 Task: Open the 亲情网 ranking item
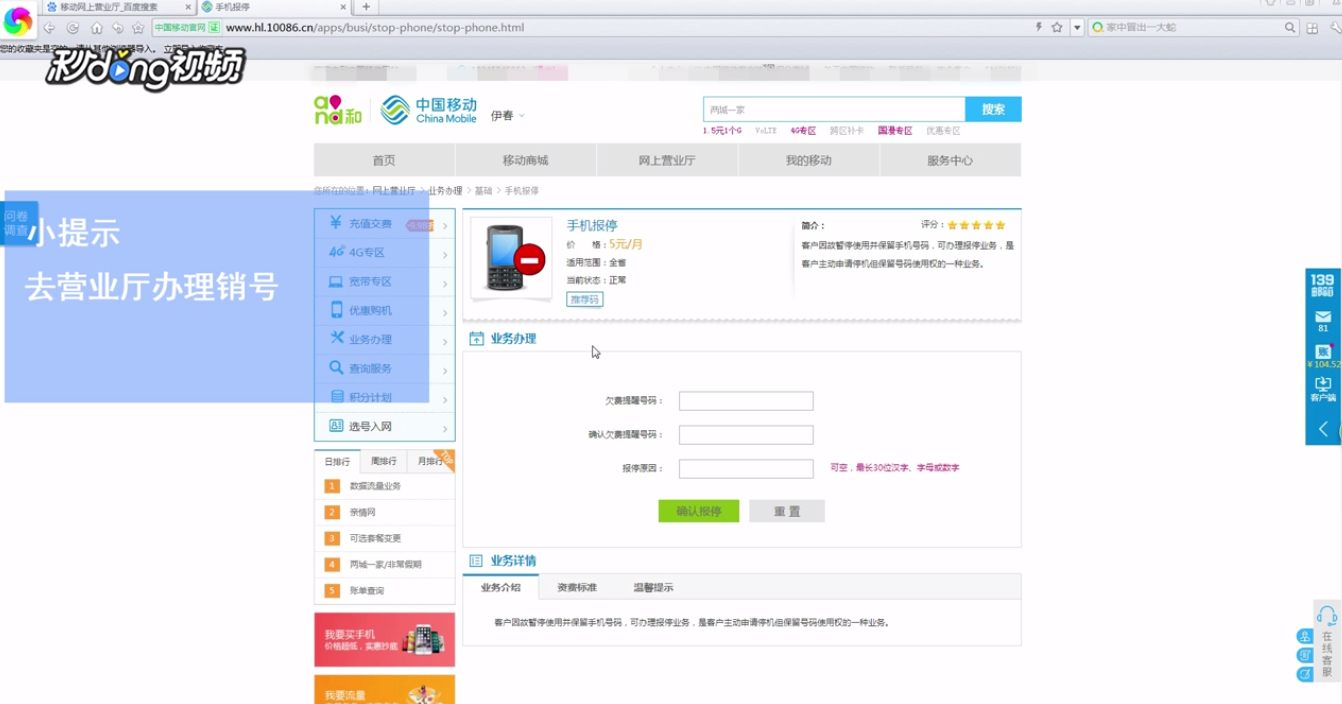coord(362,512)
